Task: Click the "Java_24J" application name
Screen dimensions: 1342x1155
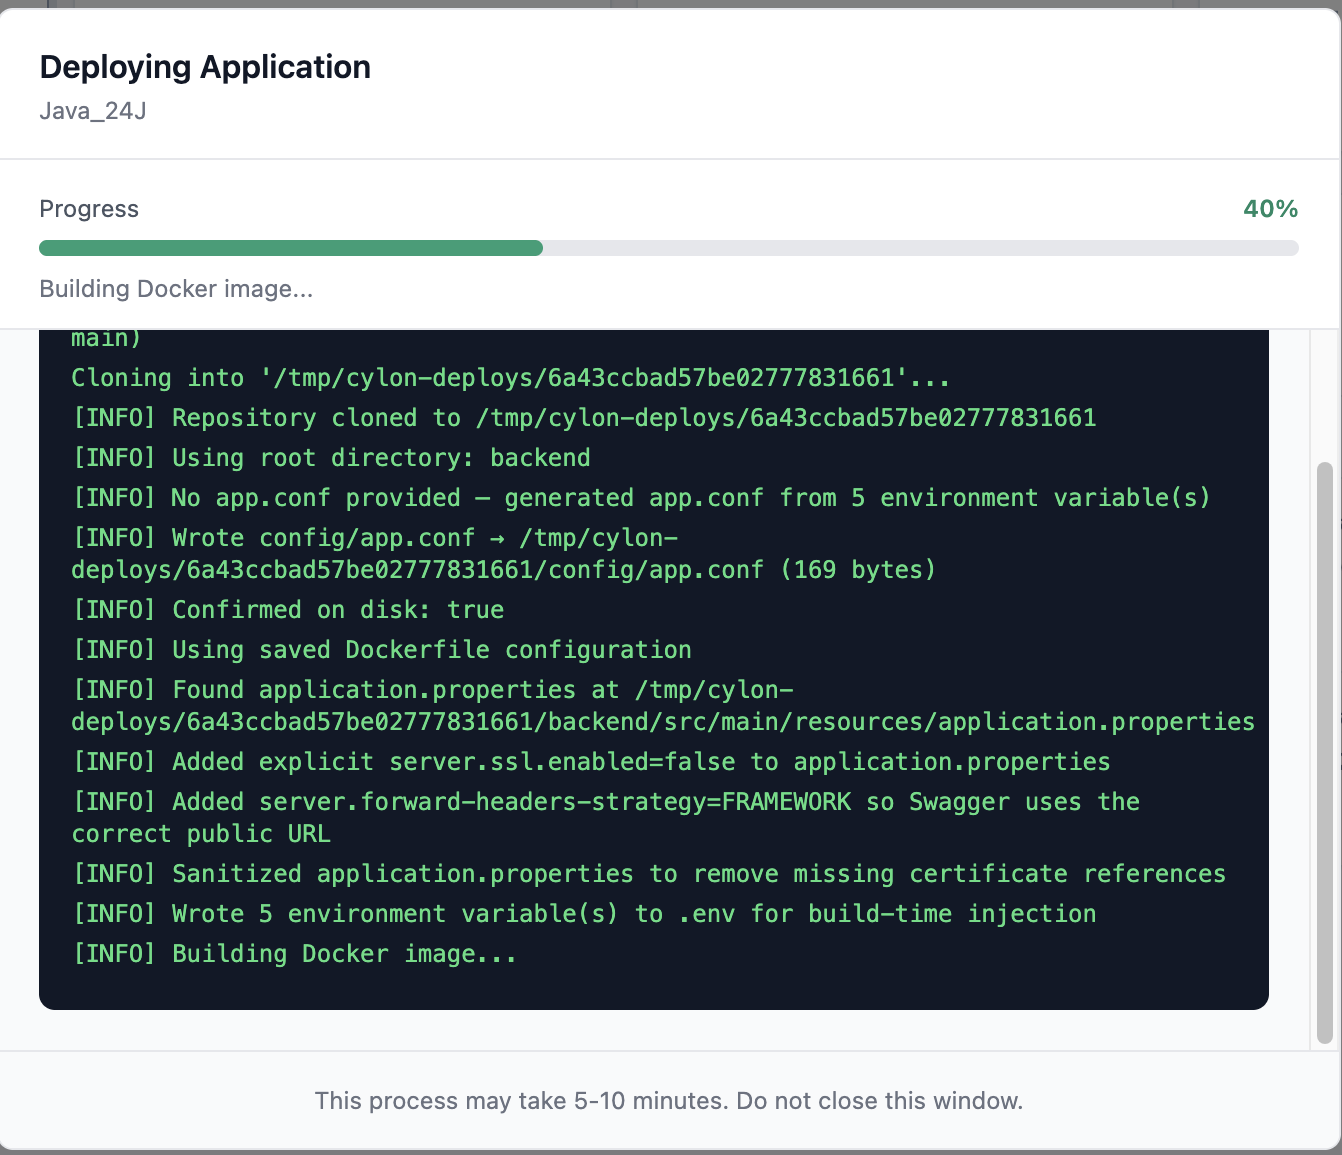Action: pos(93,111)
